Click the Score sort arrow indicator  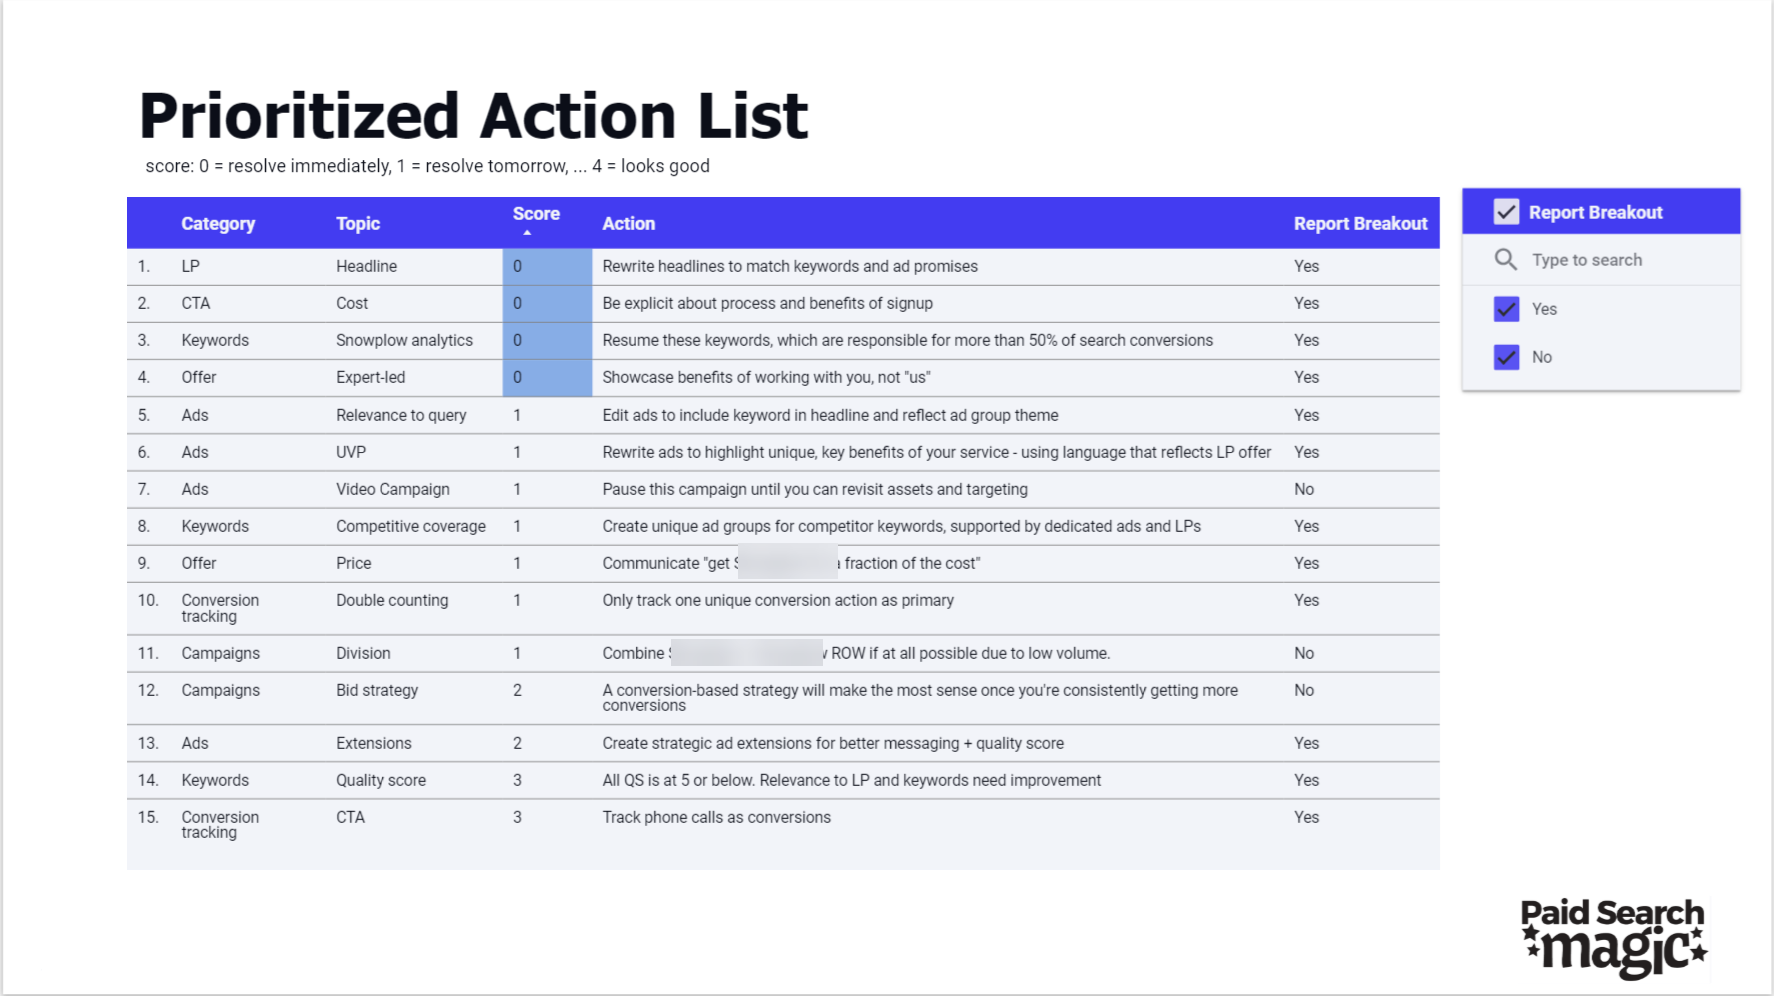click(x=527, y=233)
